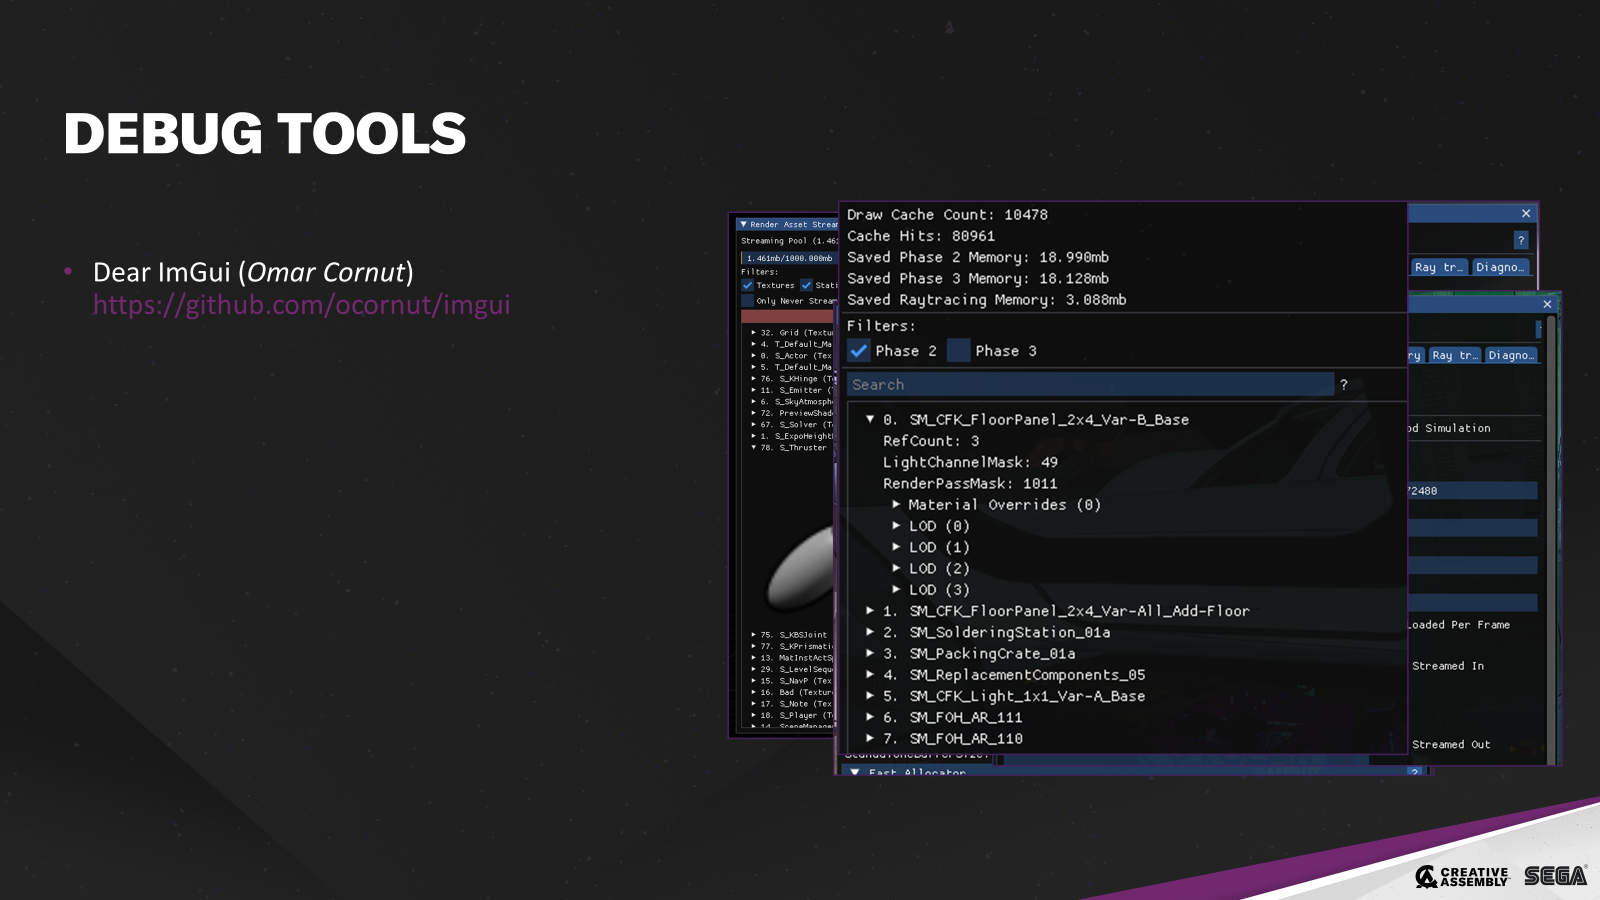Viewport: 1600px width, 900px height.
Task: Expand the 75. S_KBSJoint entry
Action: 754,634
